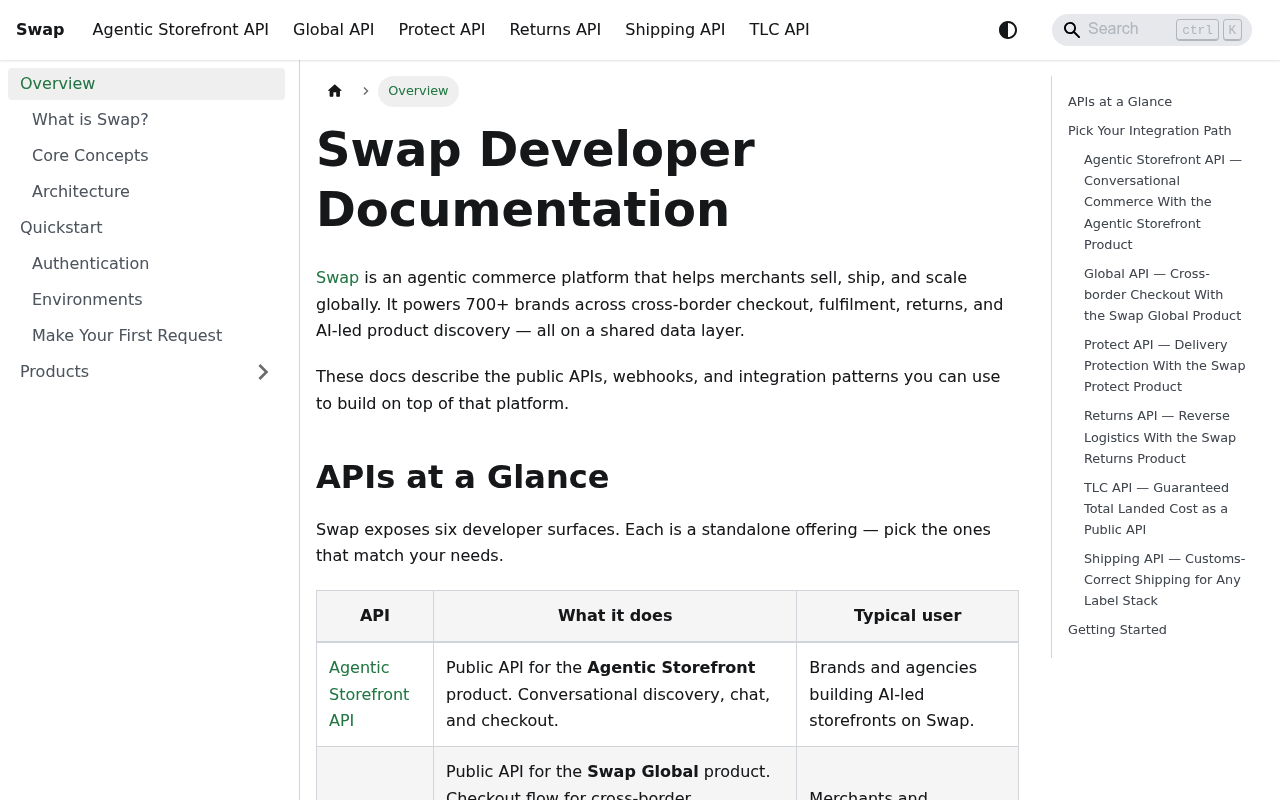Jump to Getting Started section
The height and width of the screenshot is (800, 1280).
[x=1117, y=630]
